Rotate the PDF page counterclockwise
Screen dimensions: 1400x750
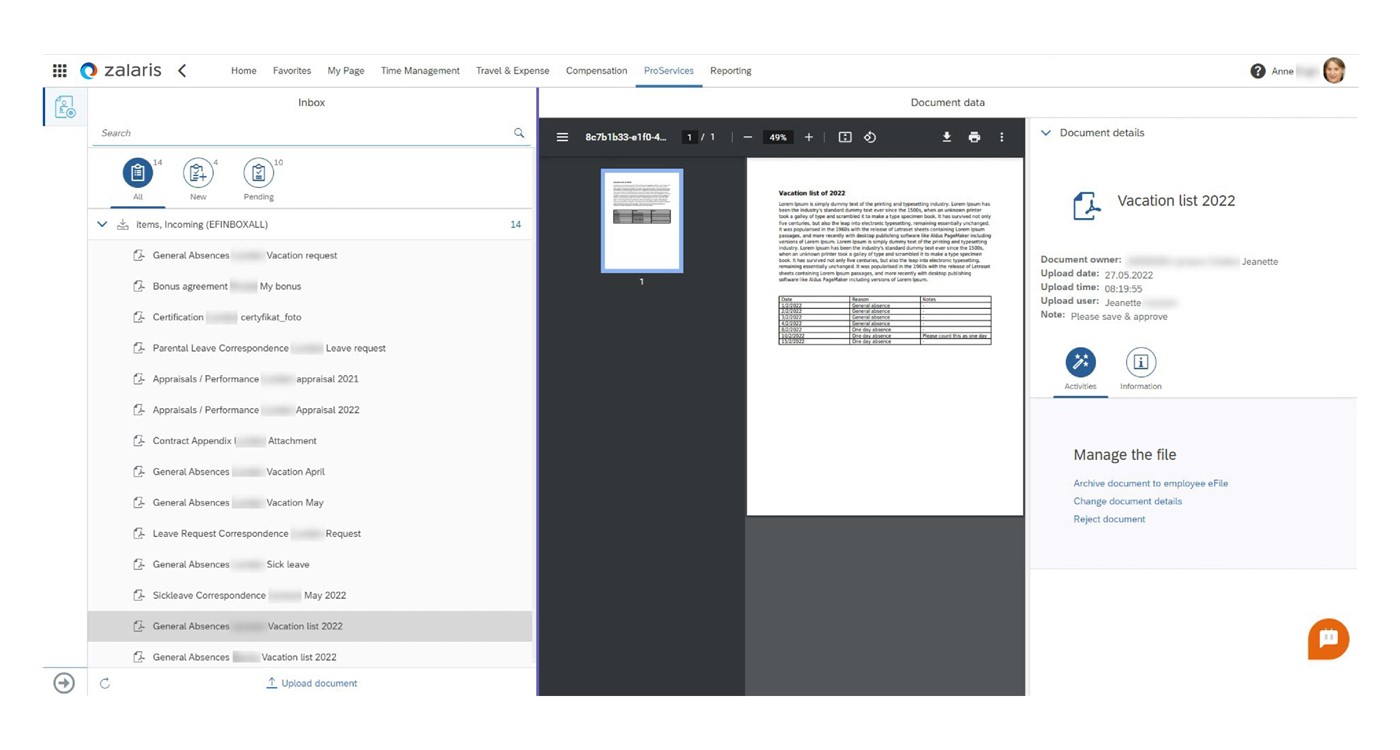tap(870, 137)
